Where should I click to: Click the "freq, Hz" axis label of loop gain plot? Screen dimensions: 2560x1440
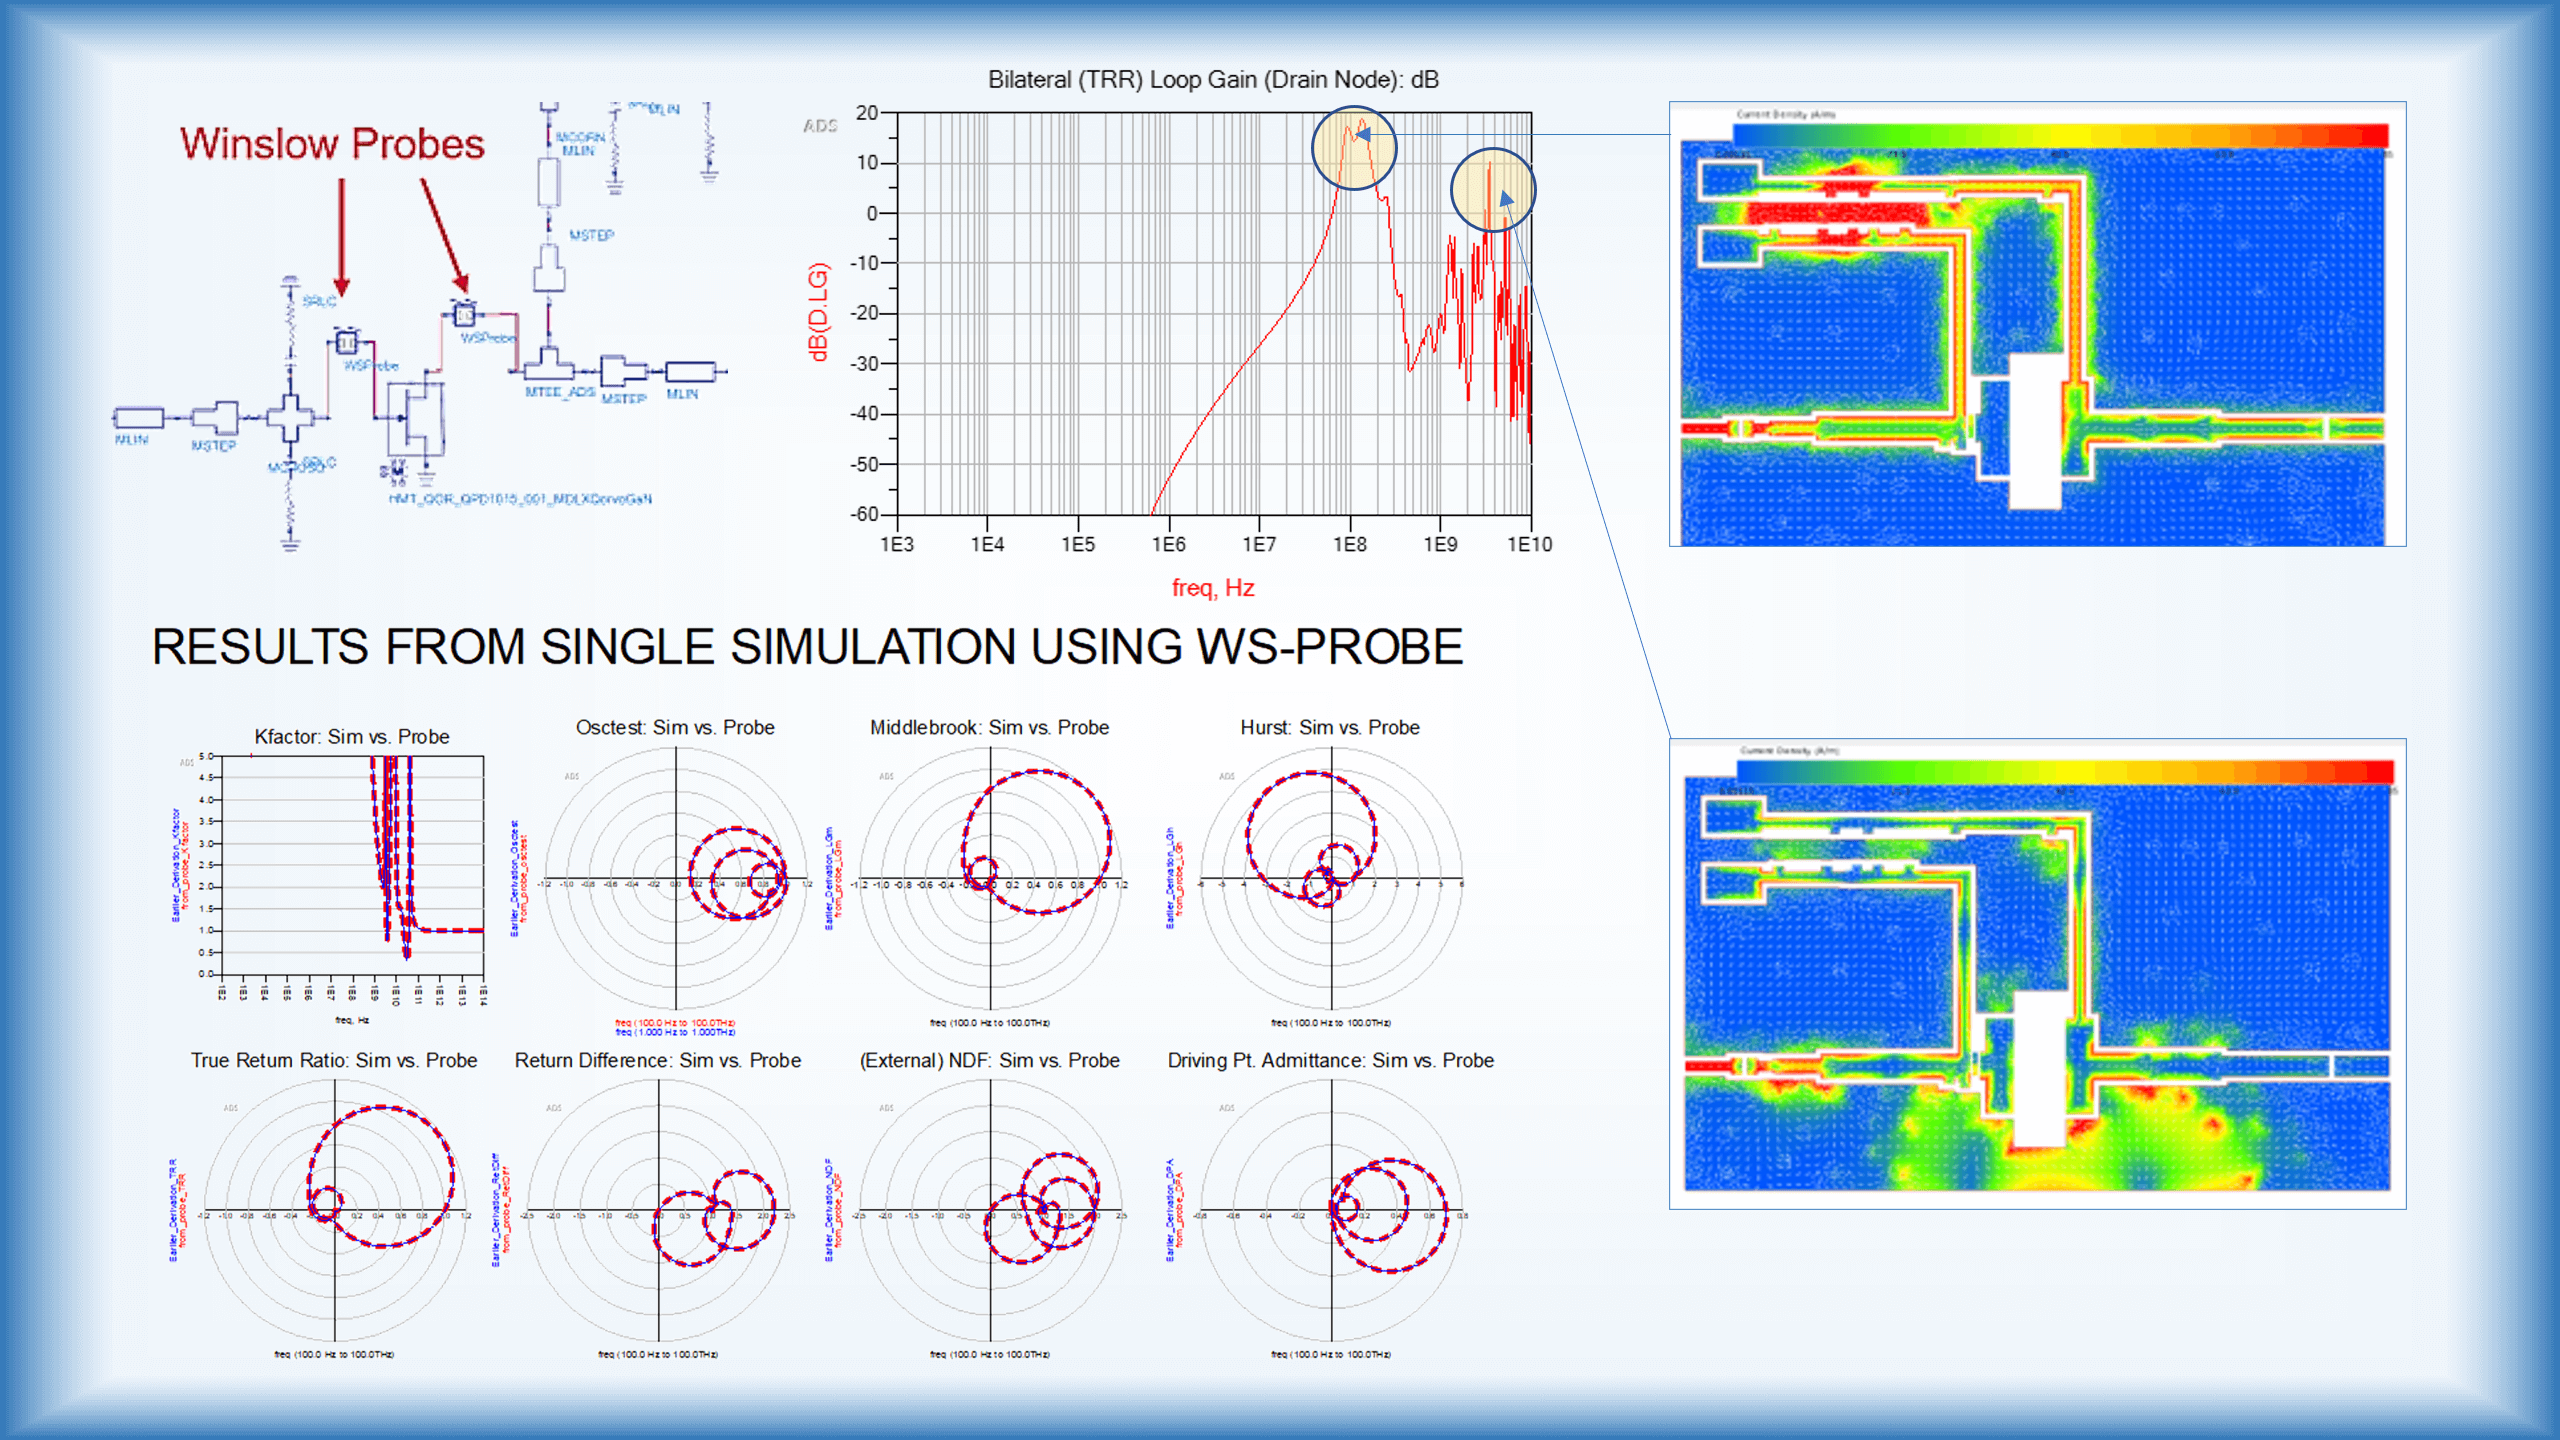pos(1213,588)
